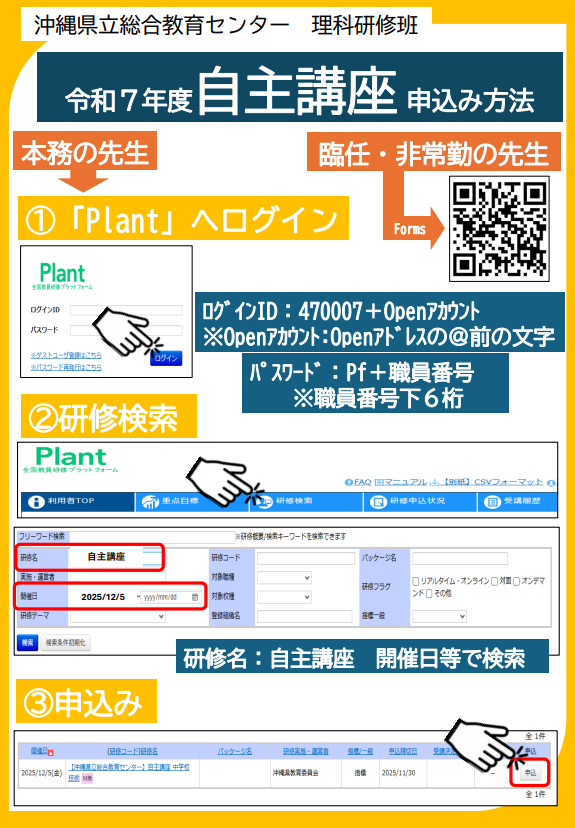
Task: Open the 【別紙】CSVフォーマット link
Action: (x=492, y=482)
